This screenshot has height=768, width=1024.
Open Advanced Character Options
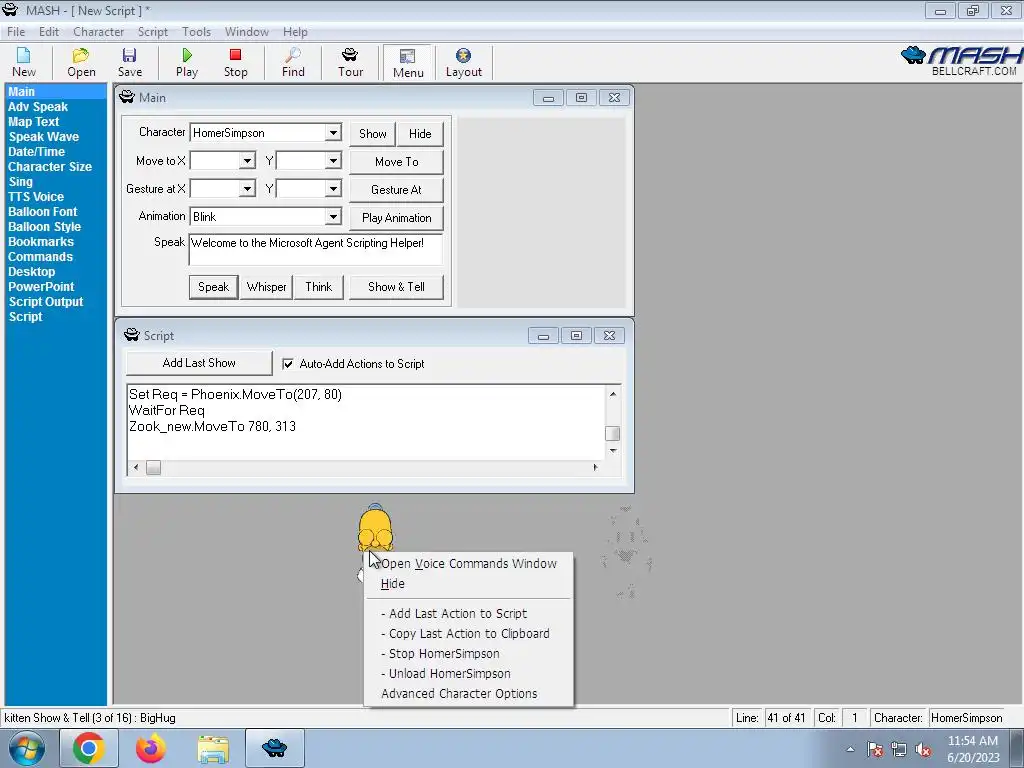pos(469,694)
